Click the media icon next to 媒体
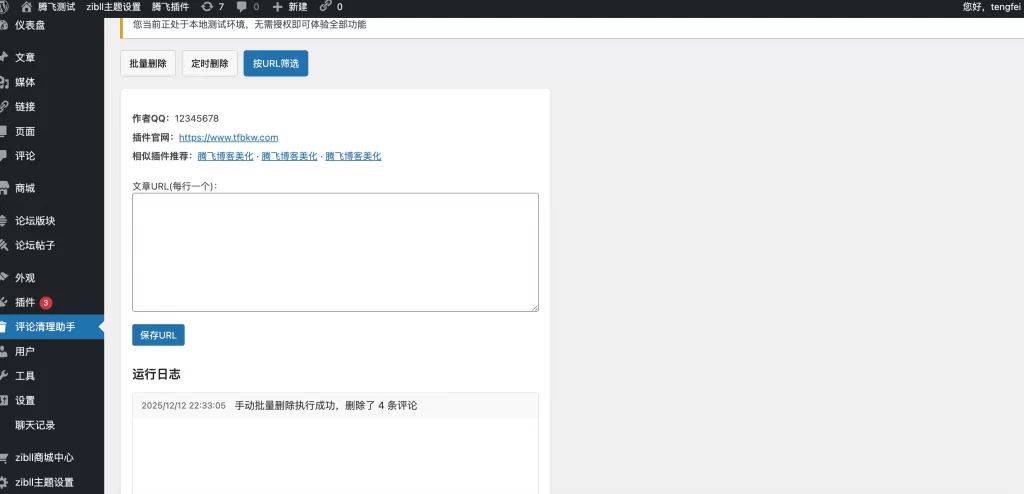 point(3,82)
